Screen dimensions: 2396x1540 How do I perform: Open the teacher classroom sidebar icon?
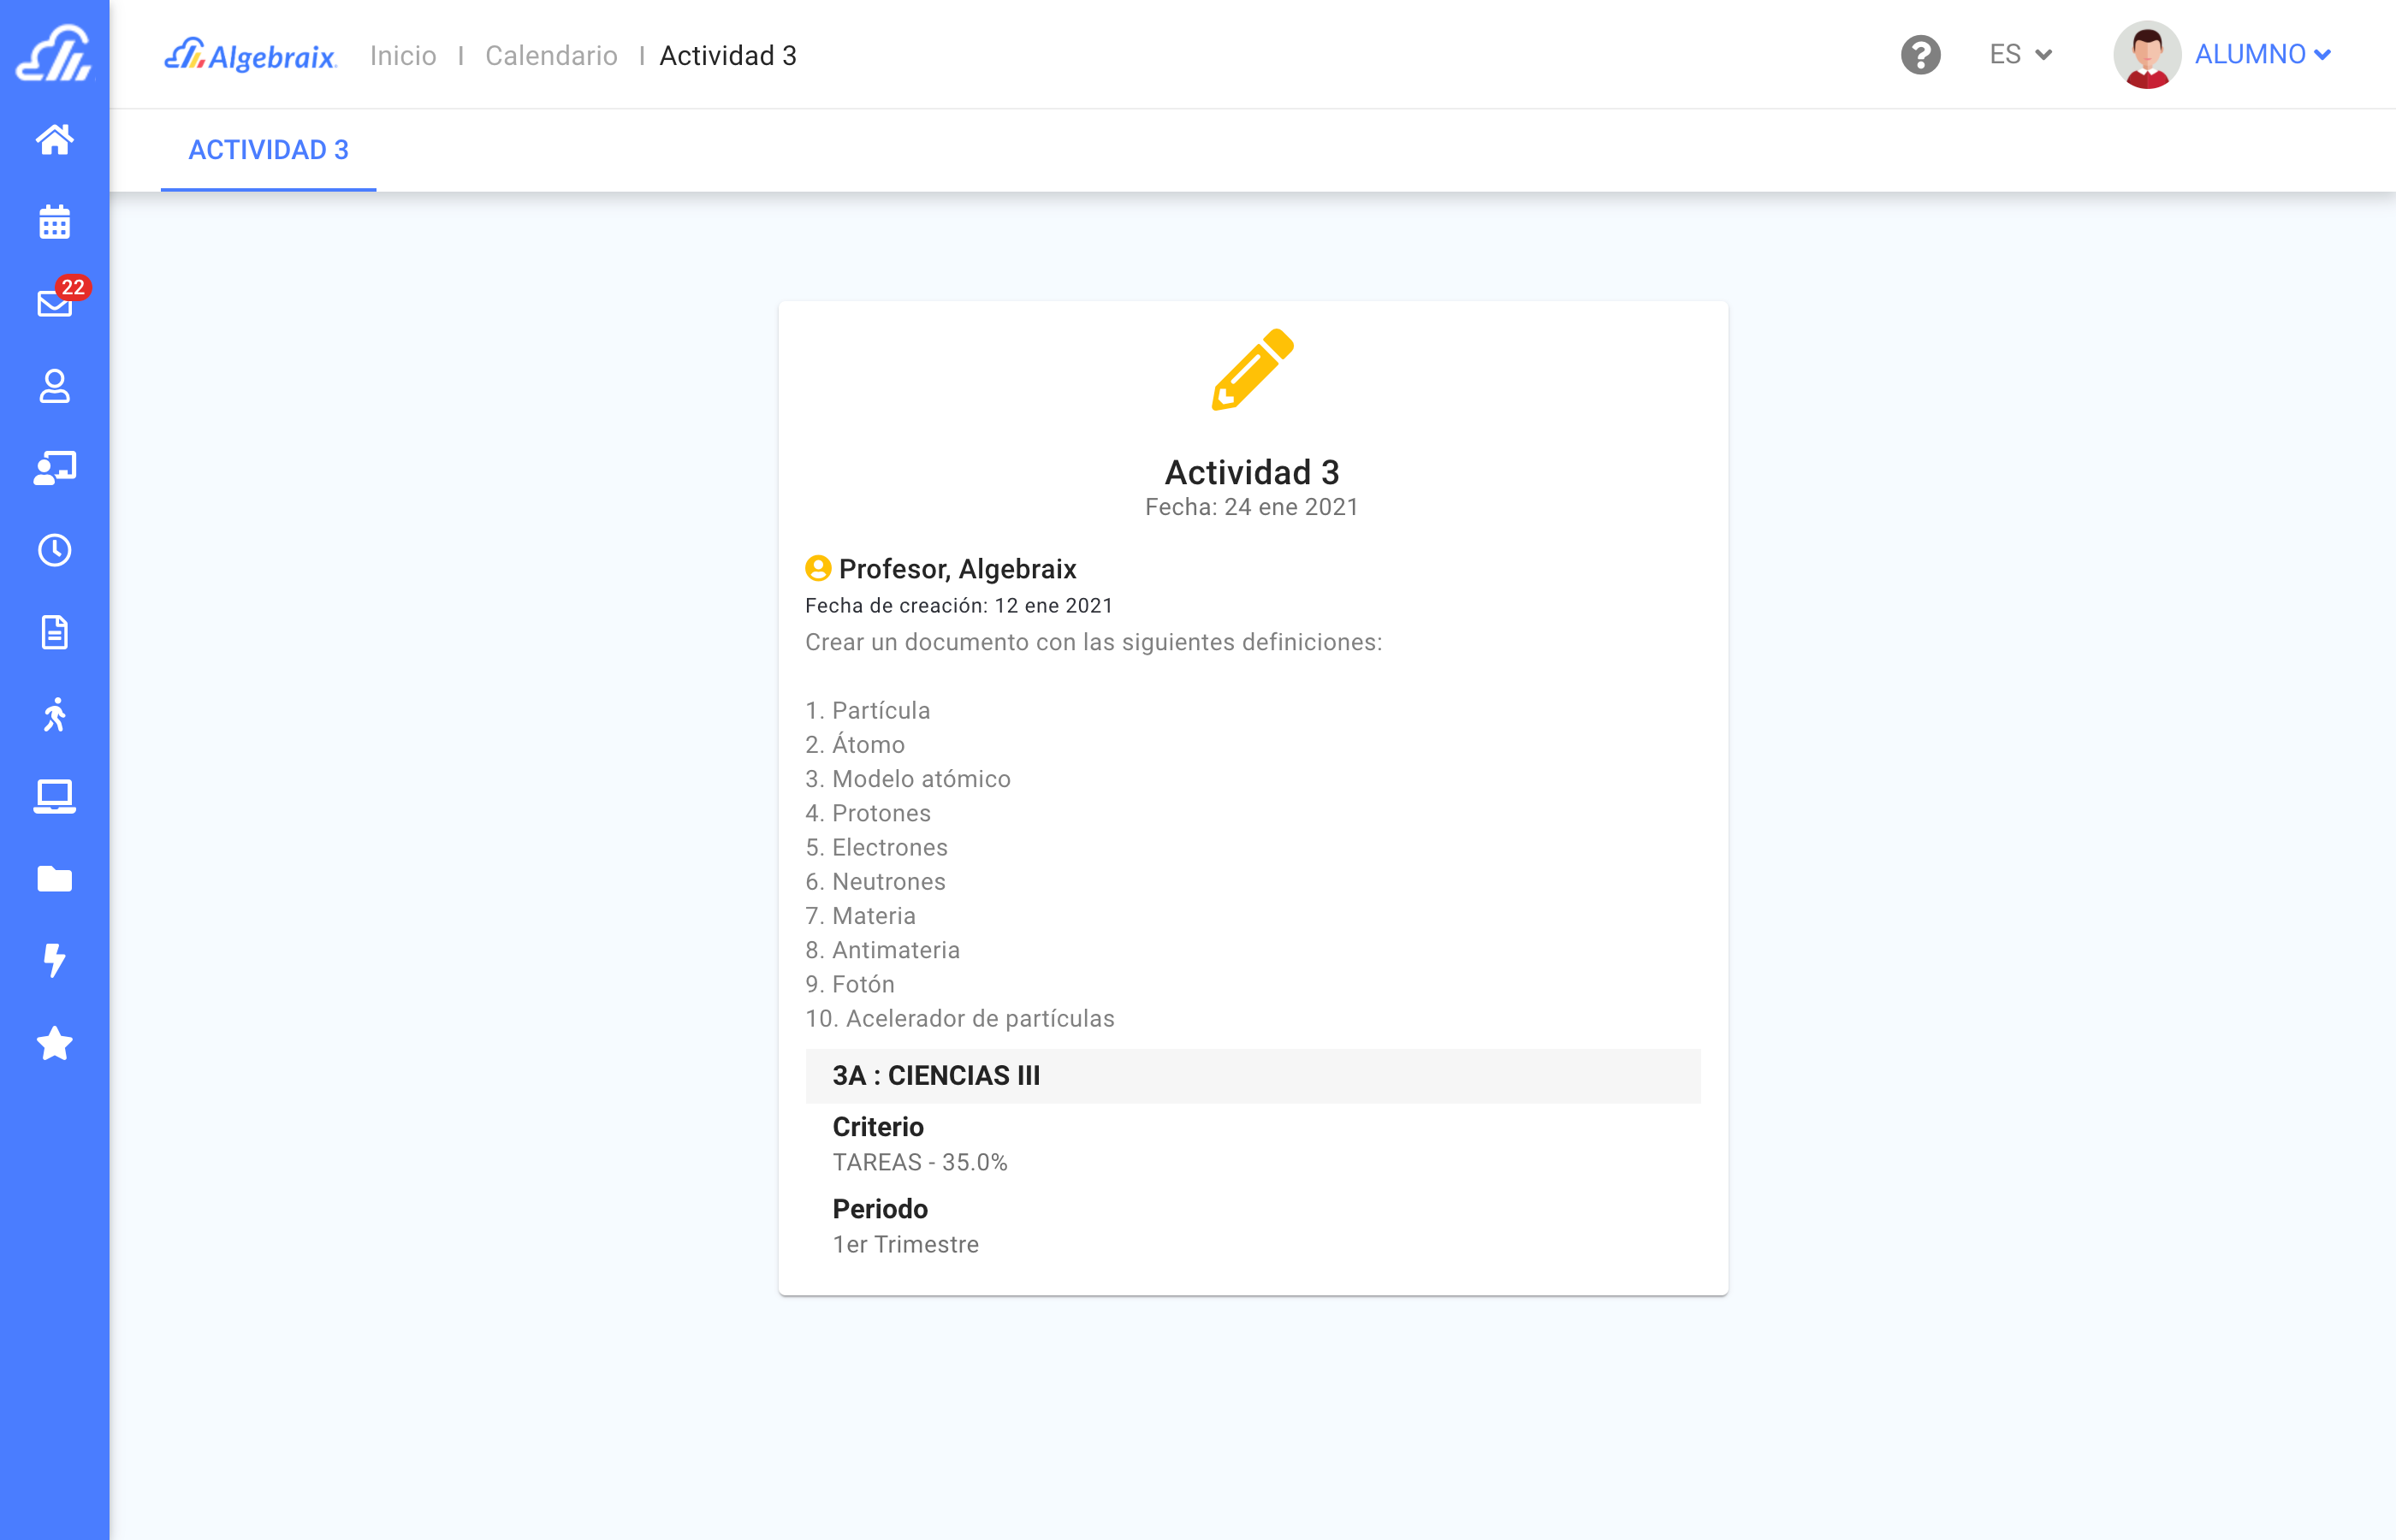point(54,468)
